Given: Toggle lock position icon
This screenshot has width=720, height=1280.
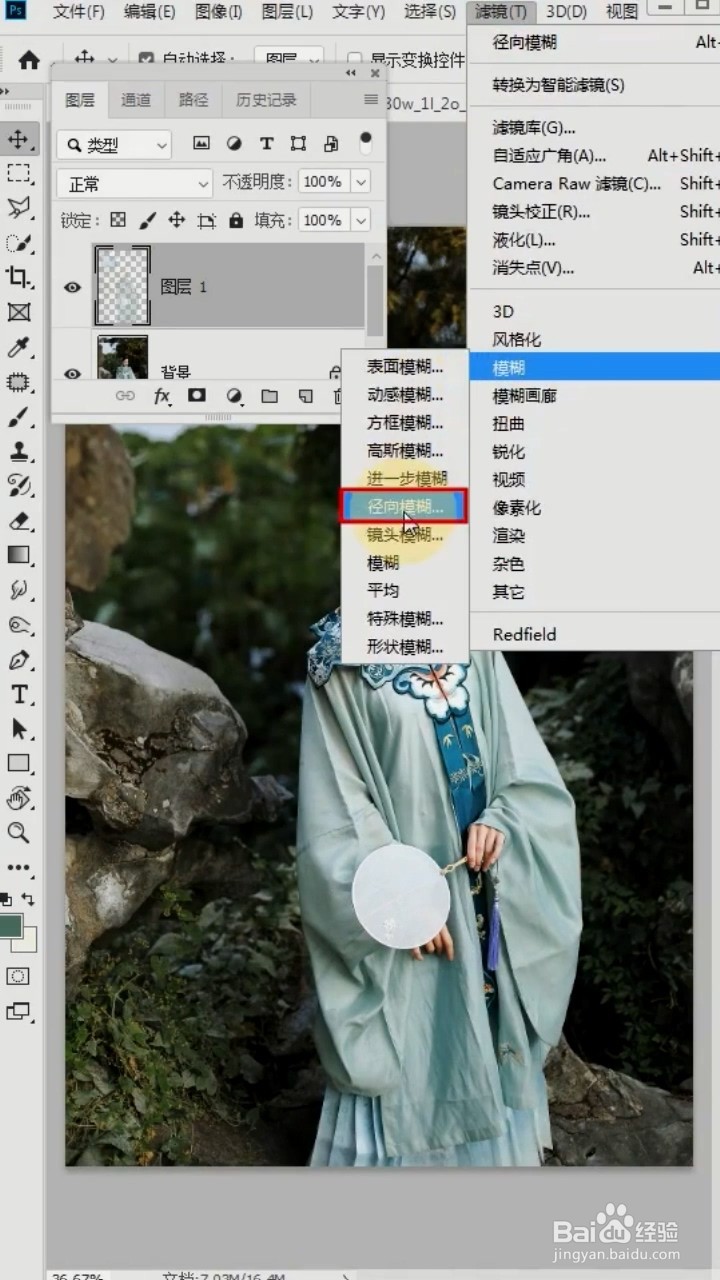Looking at the screenshot, I should 177,220.
